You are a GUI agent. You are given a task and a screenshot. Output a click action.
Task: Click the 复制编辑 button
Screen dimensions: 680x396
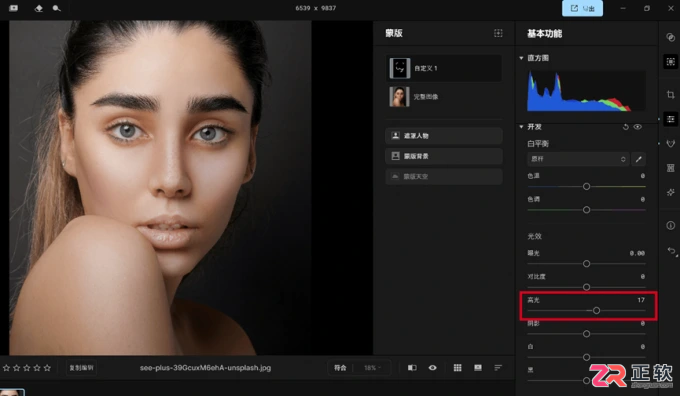tap(82, 368)
